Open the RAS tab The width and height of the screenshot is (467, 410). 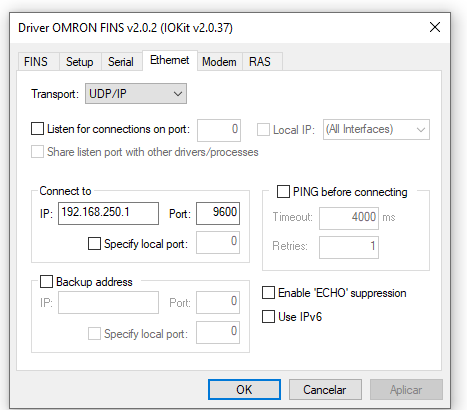pos(260,62)
